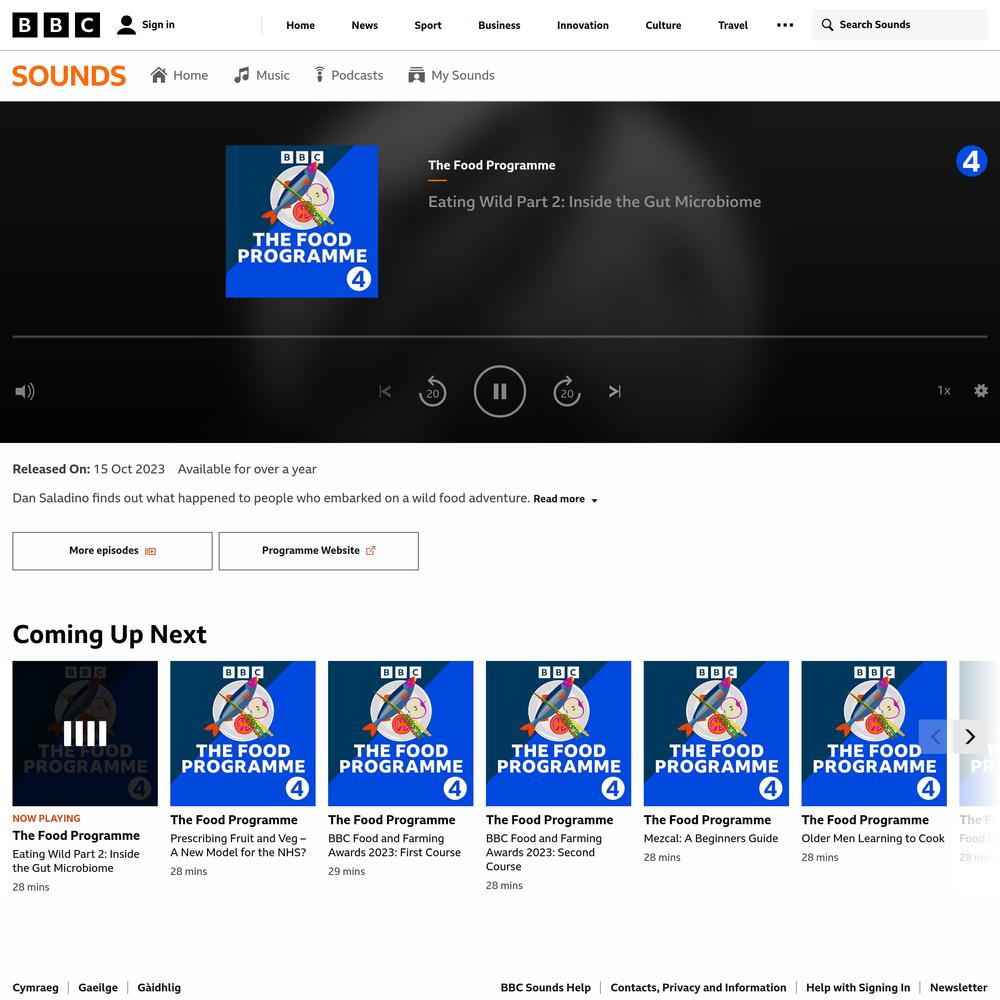This screenshot has width=1000, height=1000.
Task: Open Help with Signing In
Action: coord(858,987)
